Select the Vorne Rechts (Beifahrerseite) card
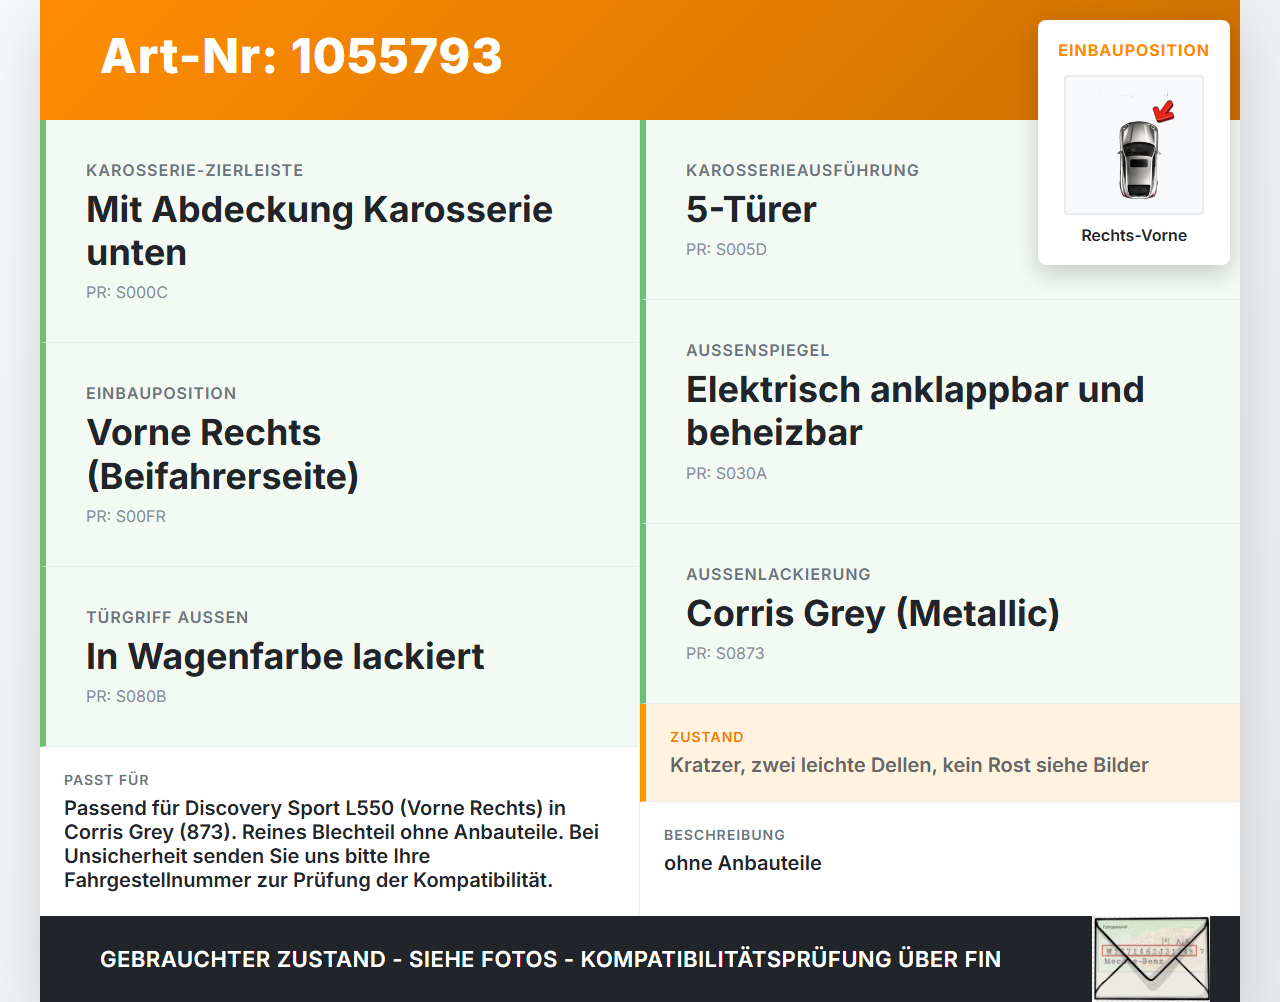1280x1002 pixels. [340, 455]
